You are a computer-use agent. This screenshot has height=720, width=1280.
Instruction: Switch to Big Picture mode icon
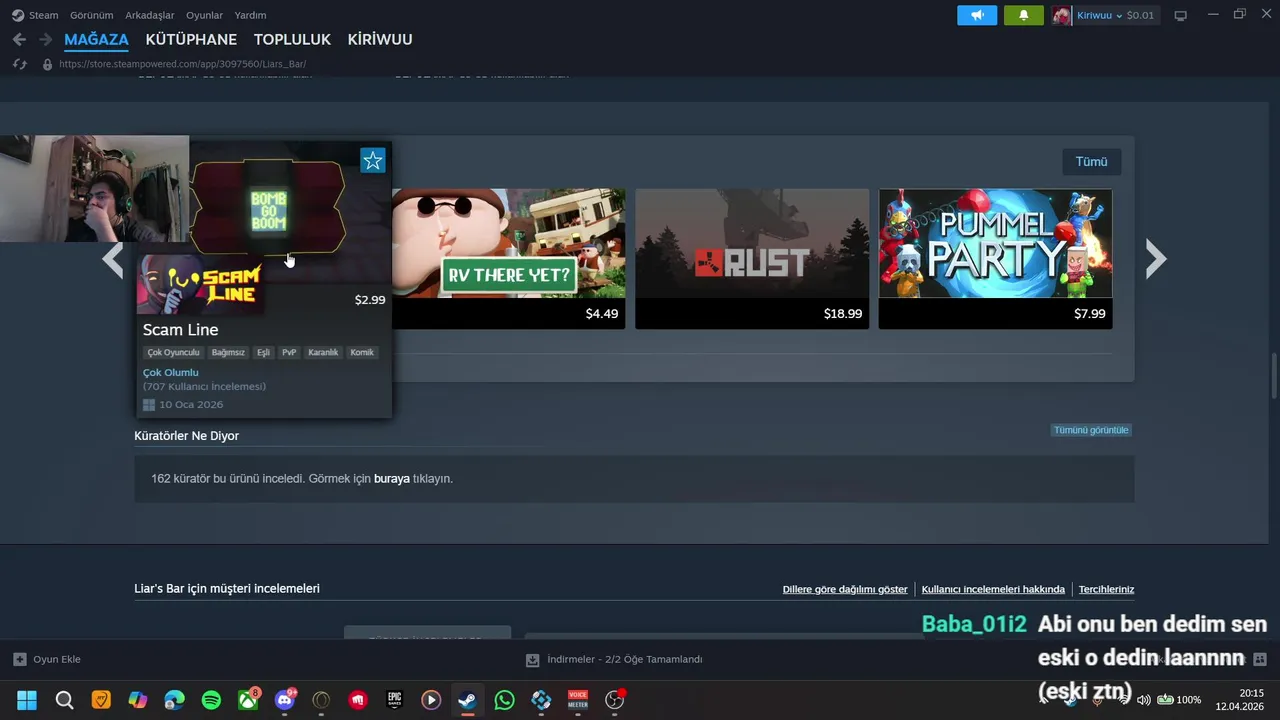pyautogui.click(x=1180, y=15)
